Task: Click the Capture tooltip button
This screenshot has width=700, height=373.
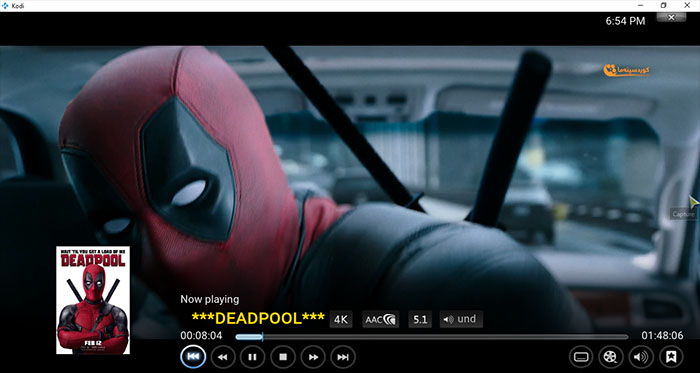Action: pyautogui.click(x=683, y=214)
